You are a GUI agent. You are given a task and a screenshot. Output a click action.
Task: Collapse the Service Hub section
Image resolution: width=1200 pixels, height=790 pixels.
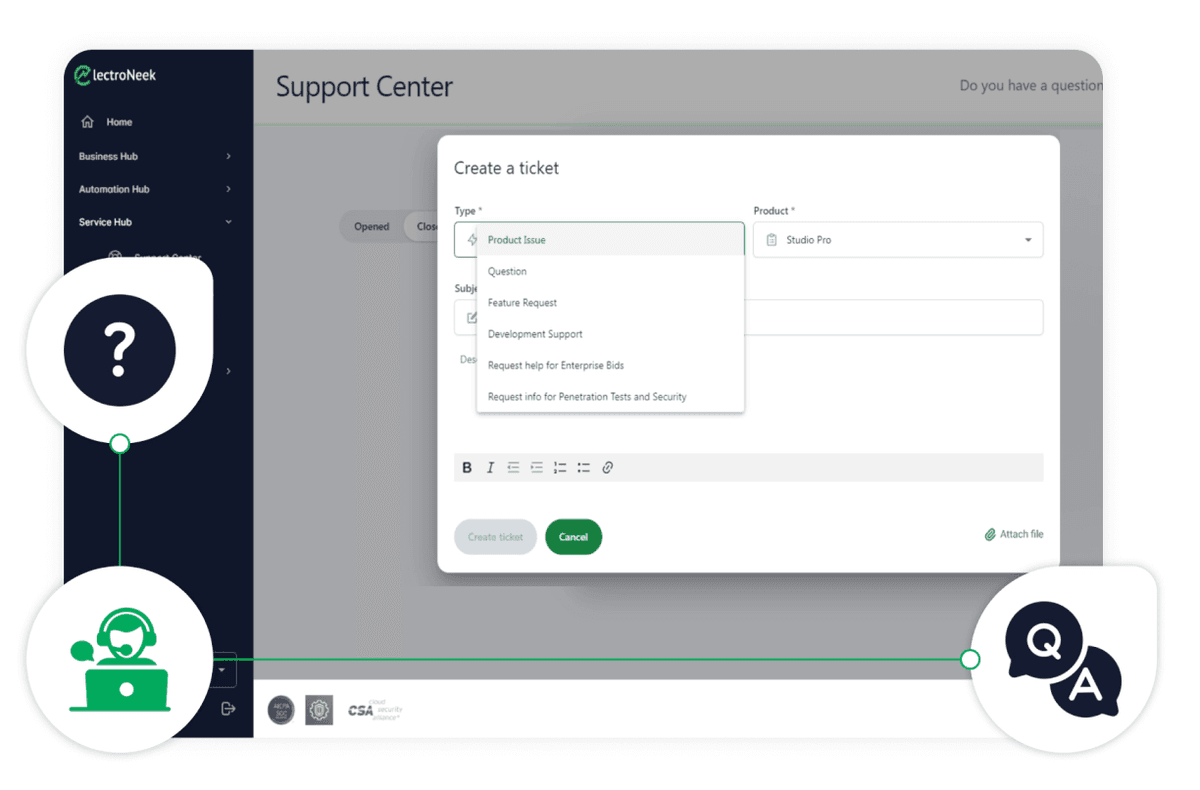[155, 222]
